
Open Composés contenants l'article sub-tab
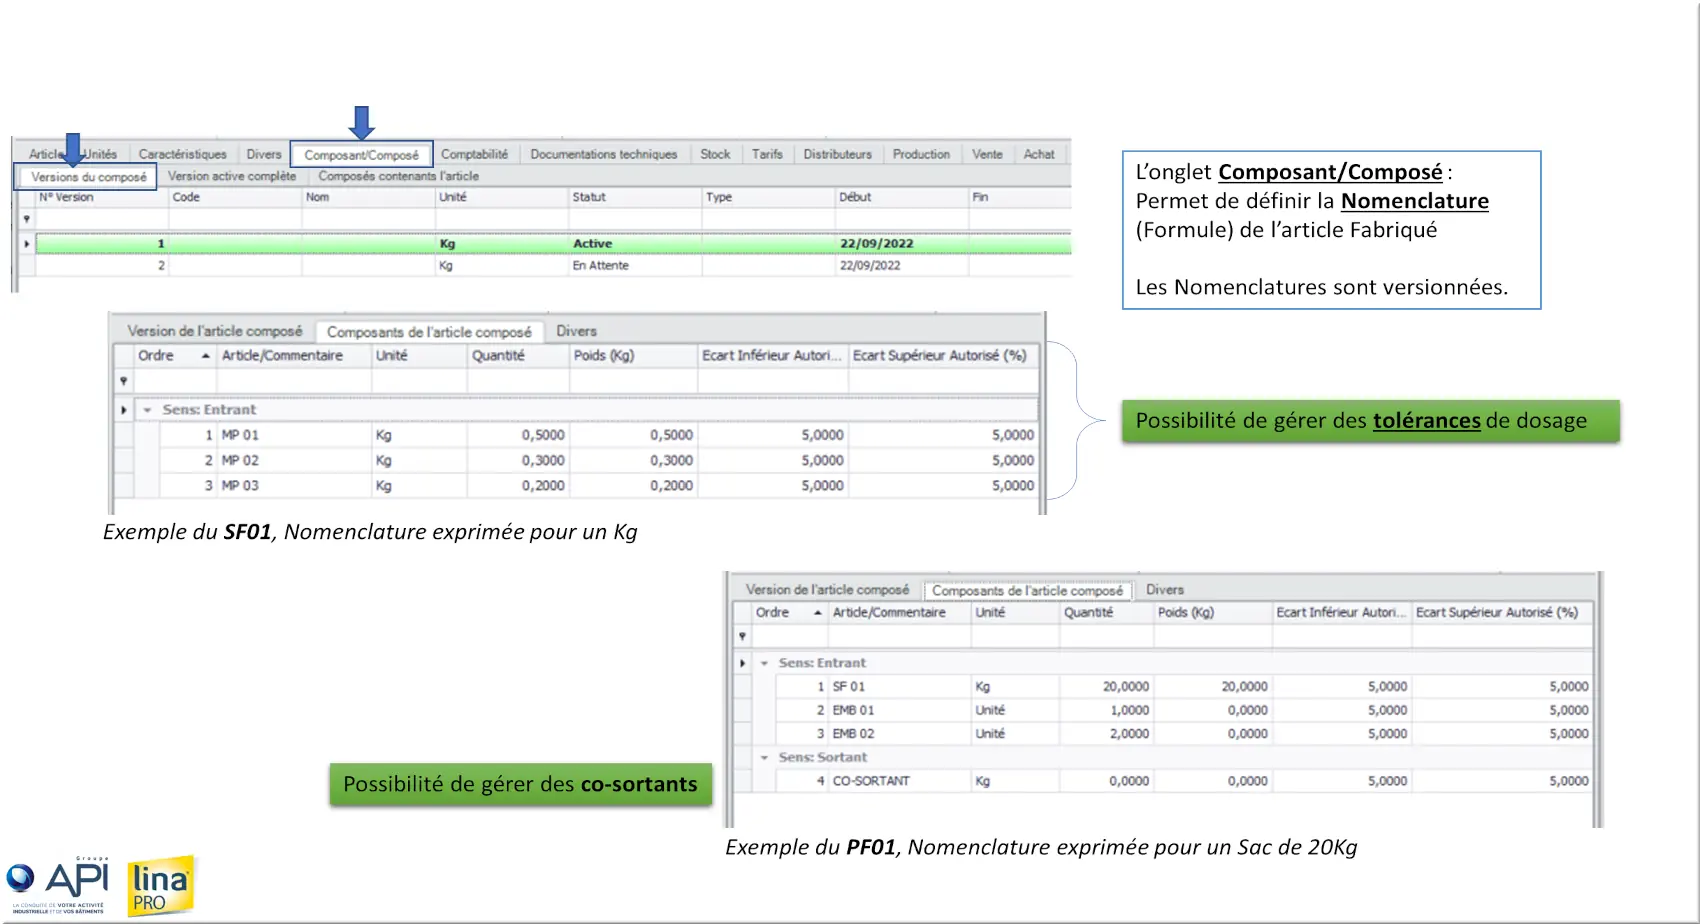pos(398,176)
